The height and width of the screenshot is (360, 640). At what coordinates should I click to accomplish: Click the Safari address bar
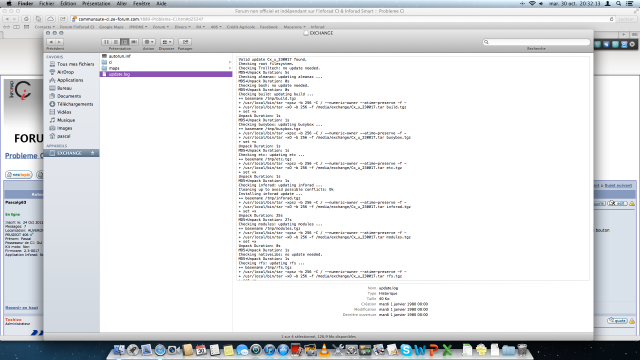click(x=343, y=19)
